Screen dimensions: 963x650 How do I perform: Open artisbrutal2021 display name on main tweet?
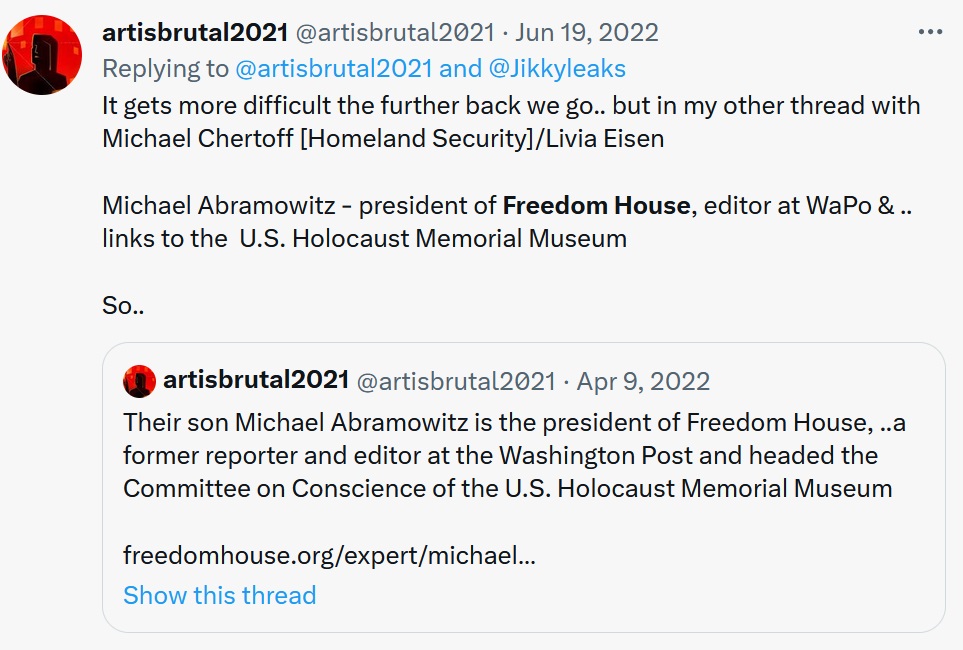tap(193, 32)
